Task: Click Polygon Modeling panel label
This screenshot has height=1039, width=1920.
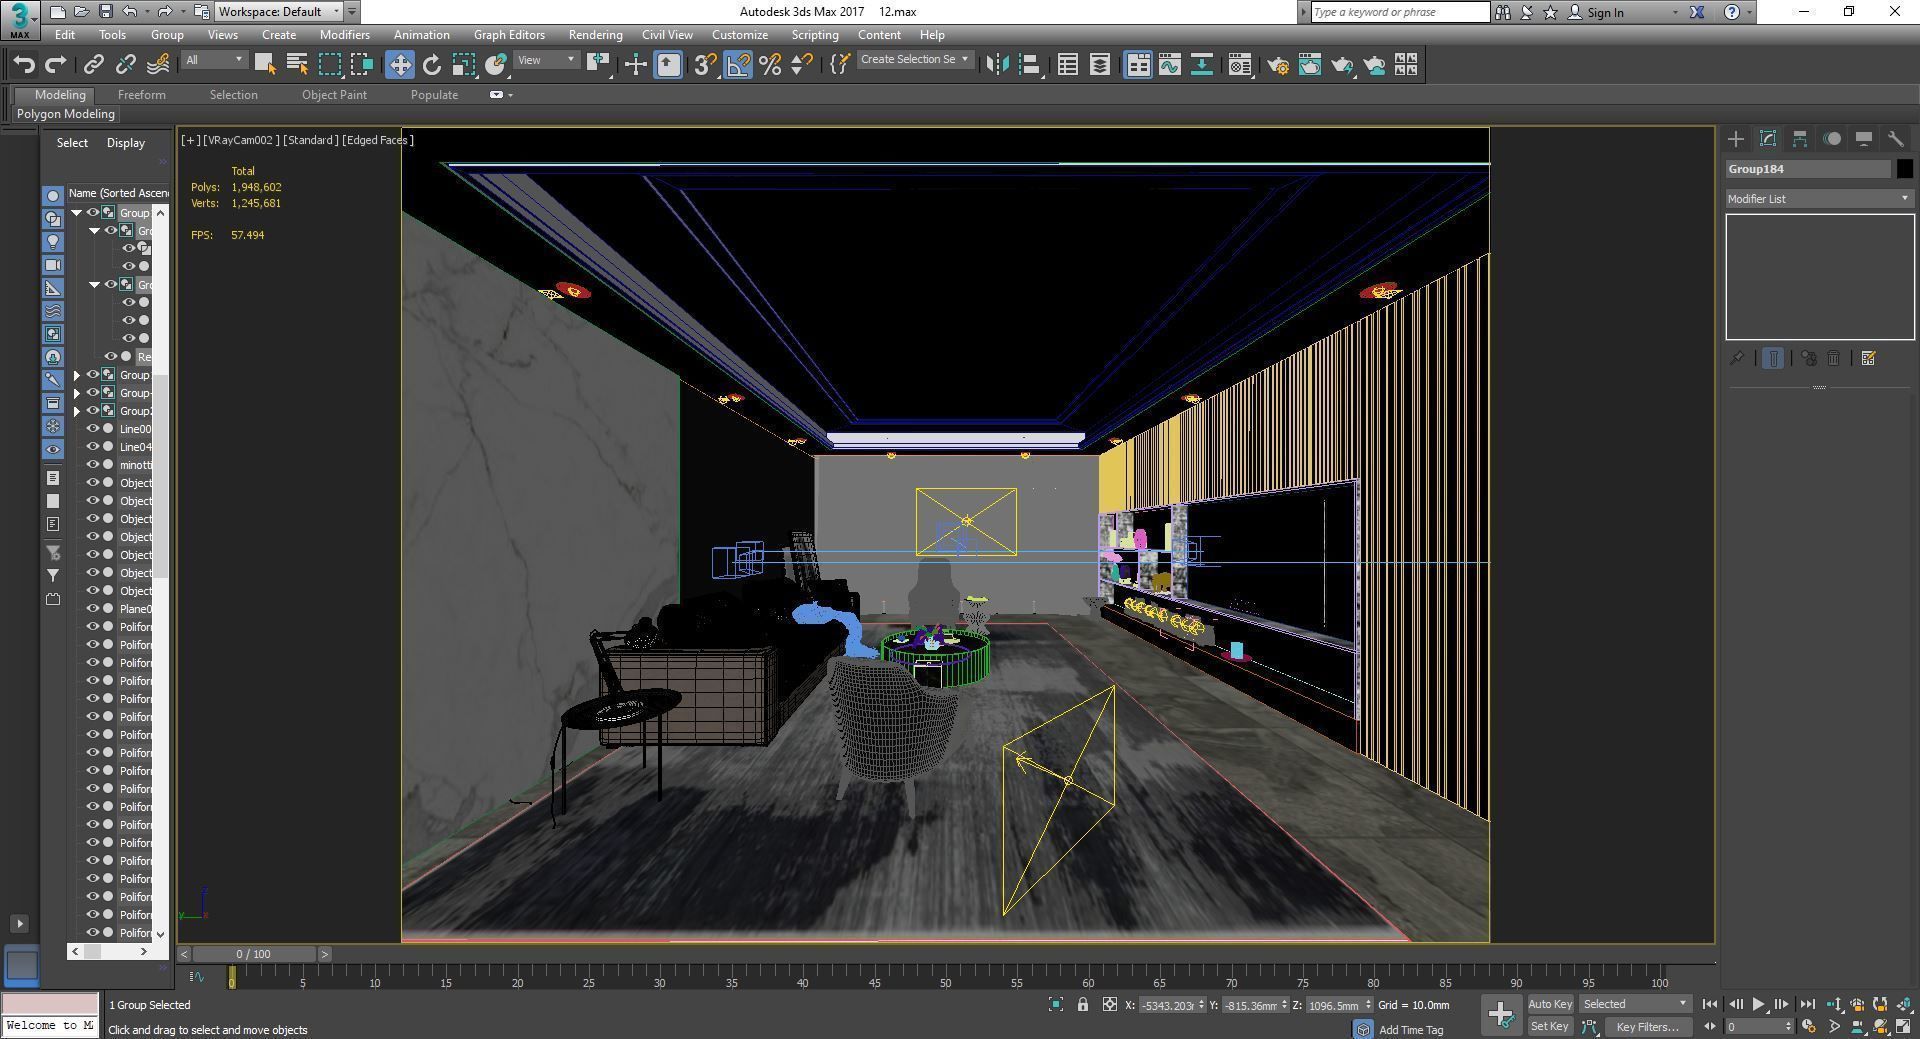Action: tap(66, 114)
